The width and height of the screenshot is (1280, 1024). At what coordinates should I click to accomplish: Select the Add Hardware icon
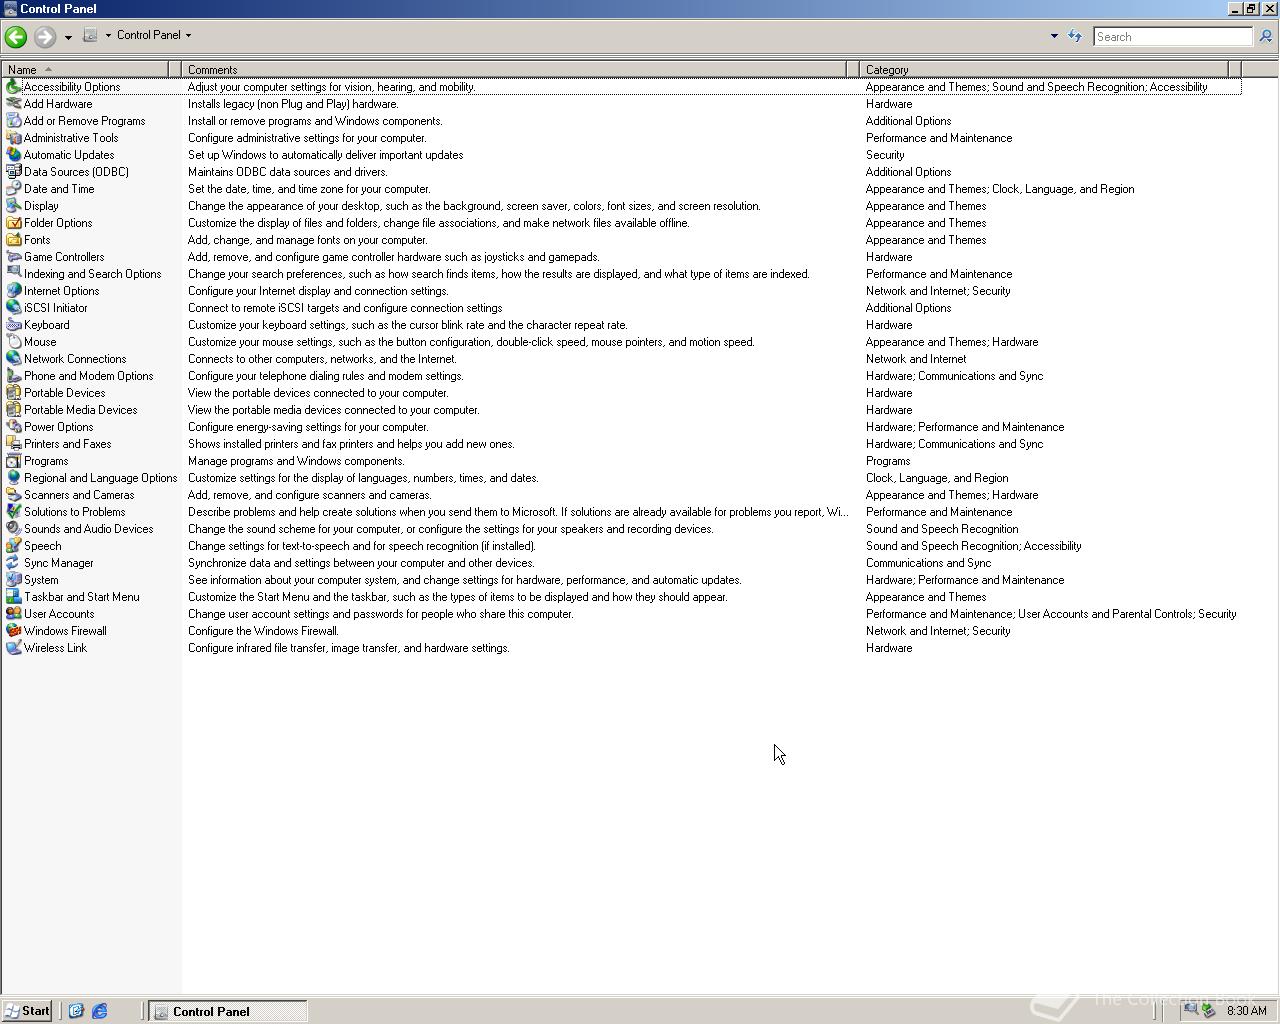[13, 104]
